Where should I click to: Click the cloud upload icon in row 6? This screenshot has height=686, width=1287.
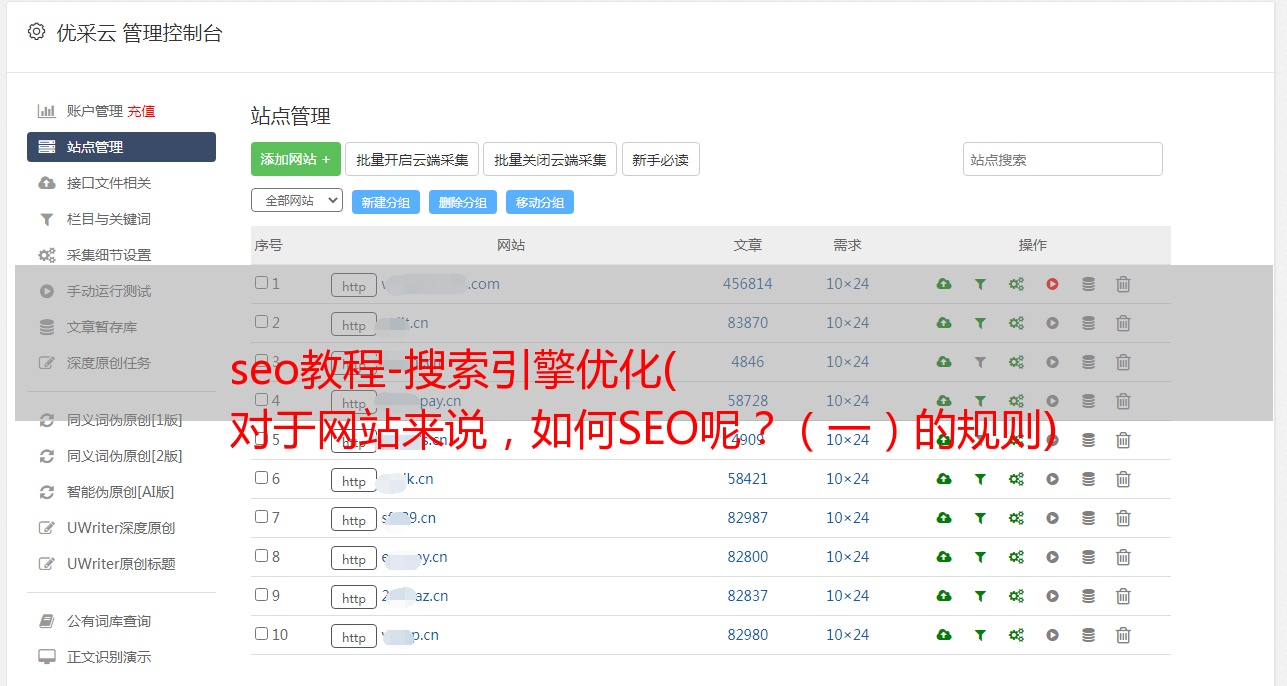coord(944,479)
